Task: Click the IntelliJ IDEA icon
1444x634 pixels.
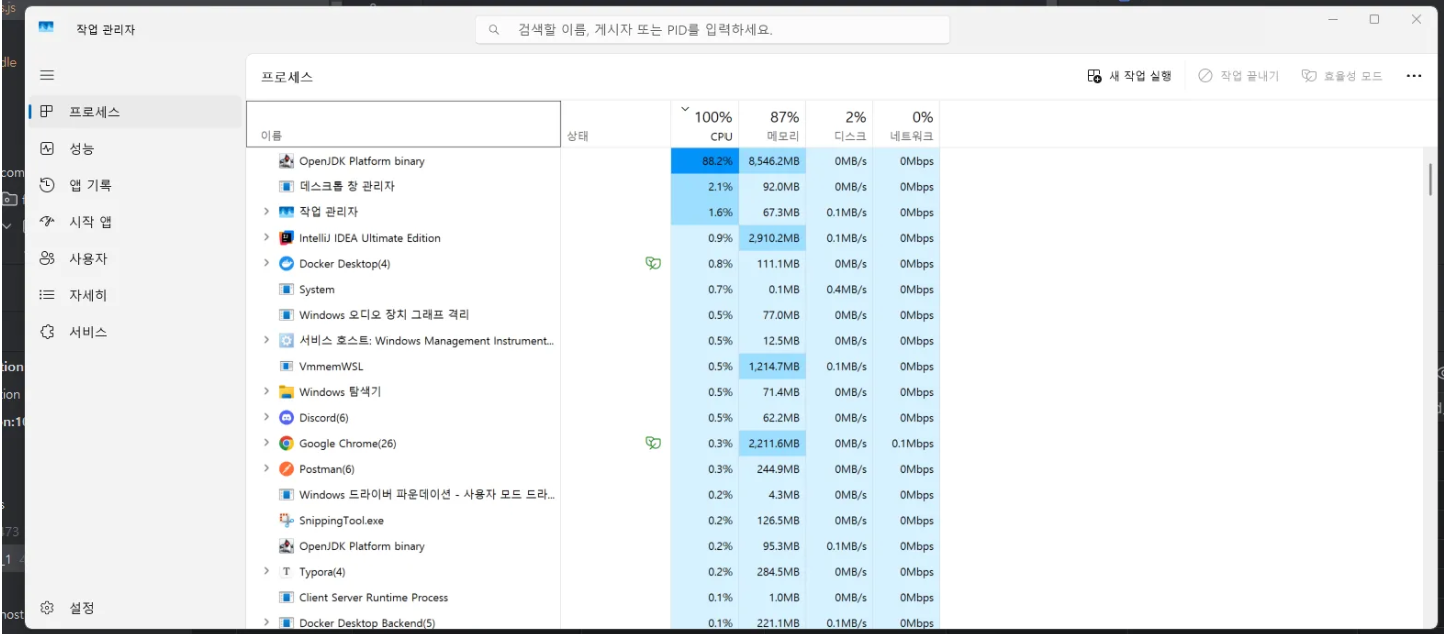Action: [x=286, y=238]
